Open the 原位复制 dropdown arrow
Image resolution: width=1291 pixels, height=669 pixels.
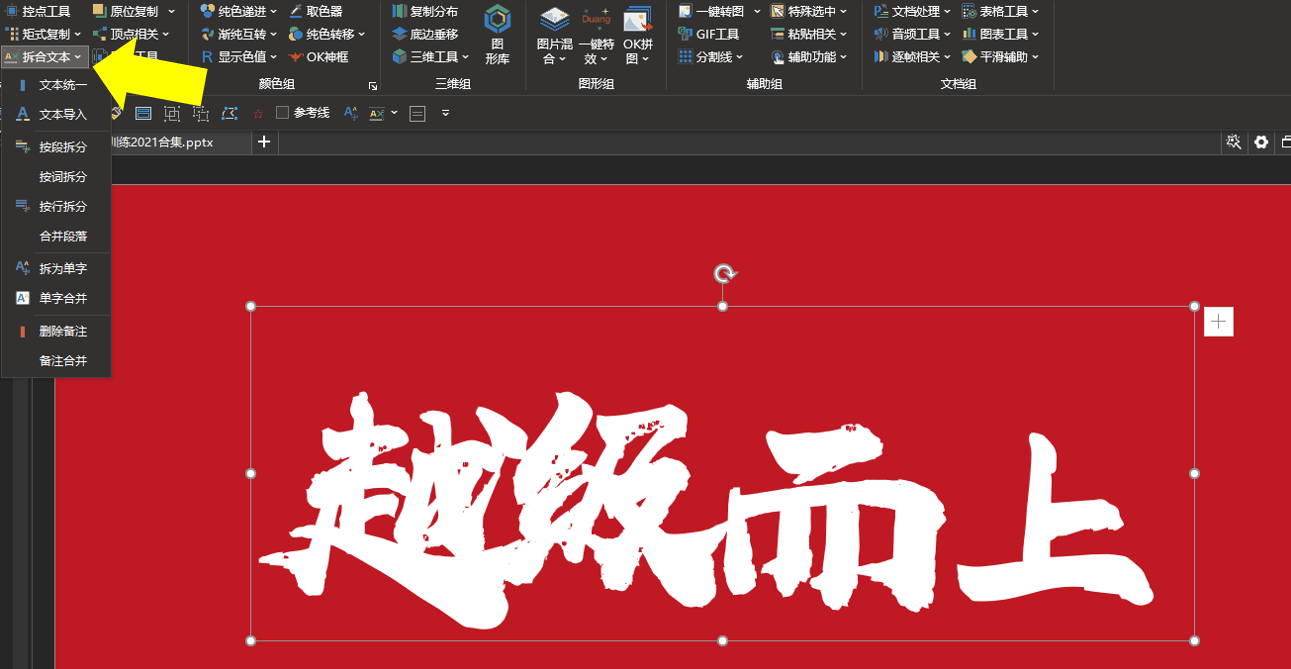point(171,11)
